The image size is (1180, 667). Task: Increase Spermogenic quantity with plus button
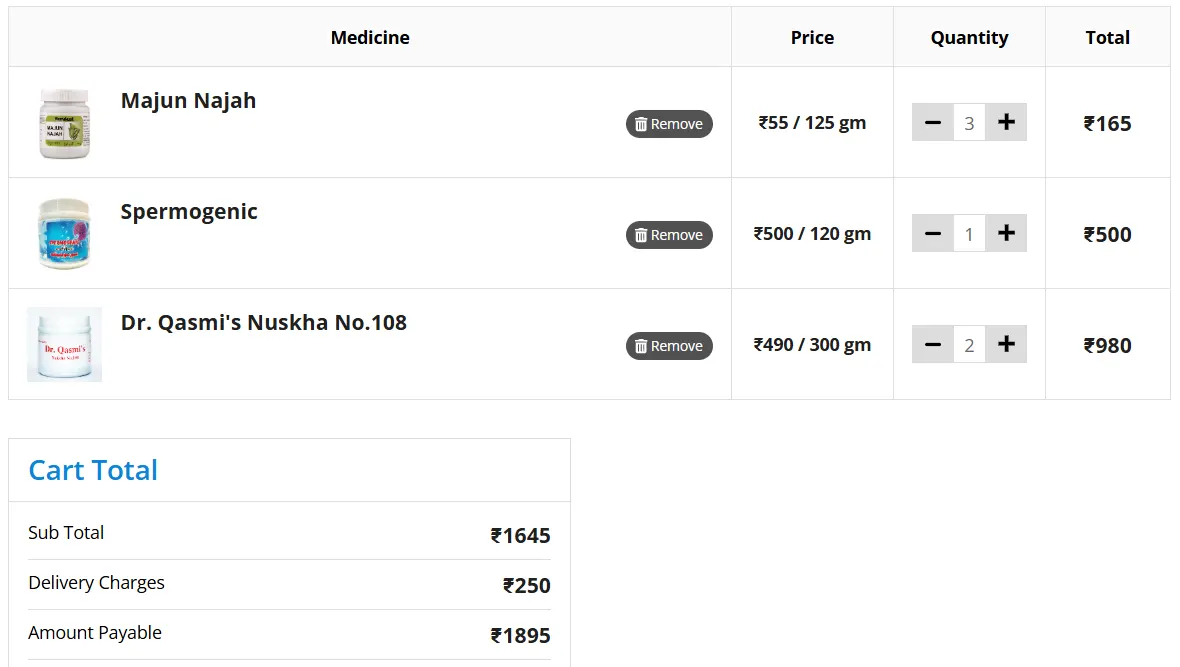point(1006,233)
